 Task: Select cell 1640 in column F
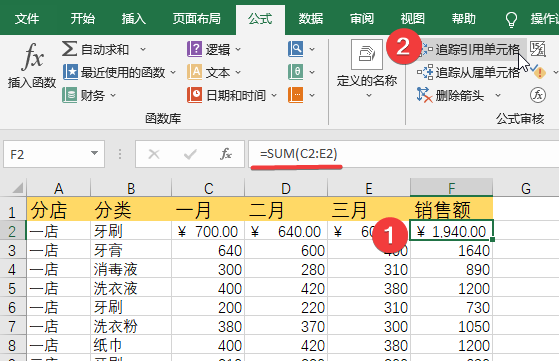[451, 251]
